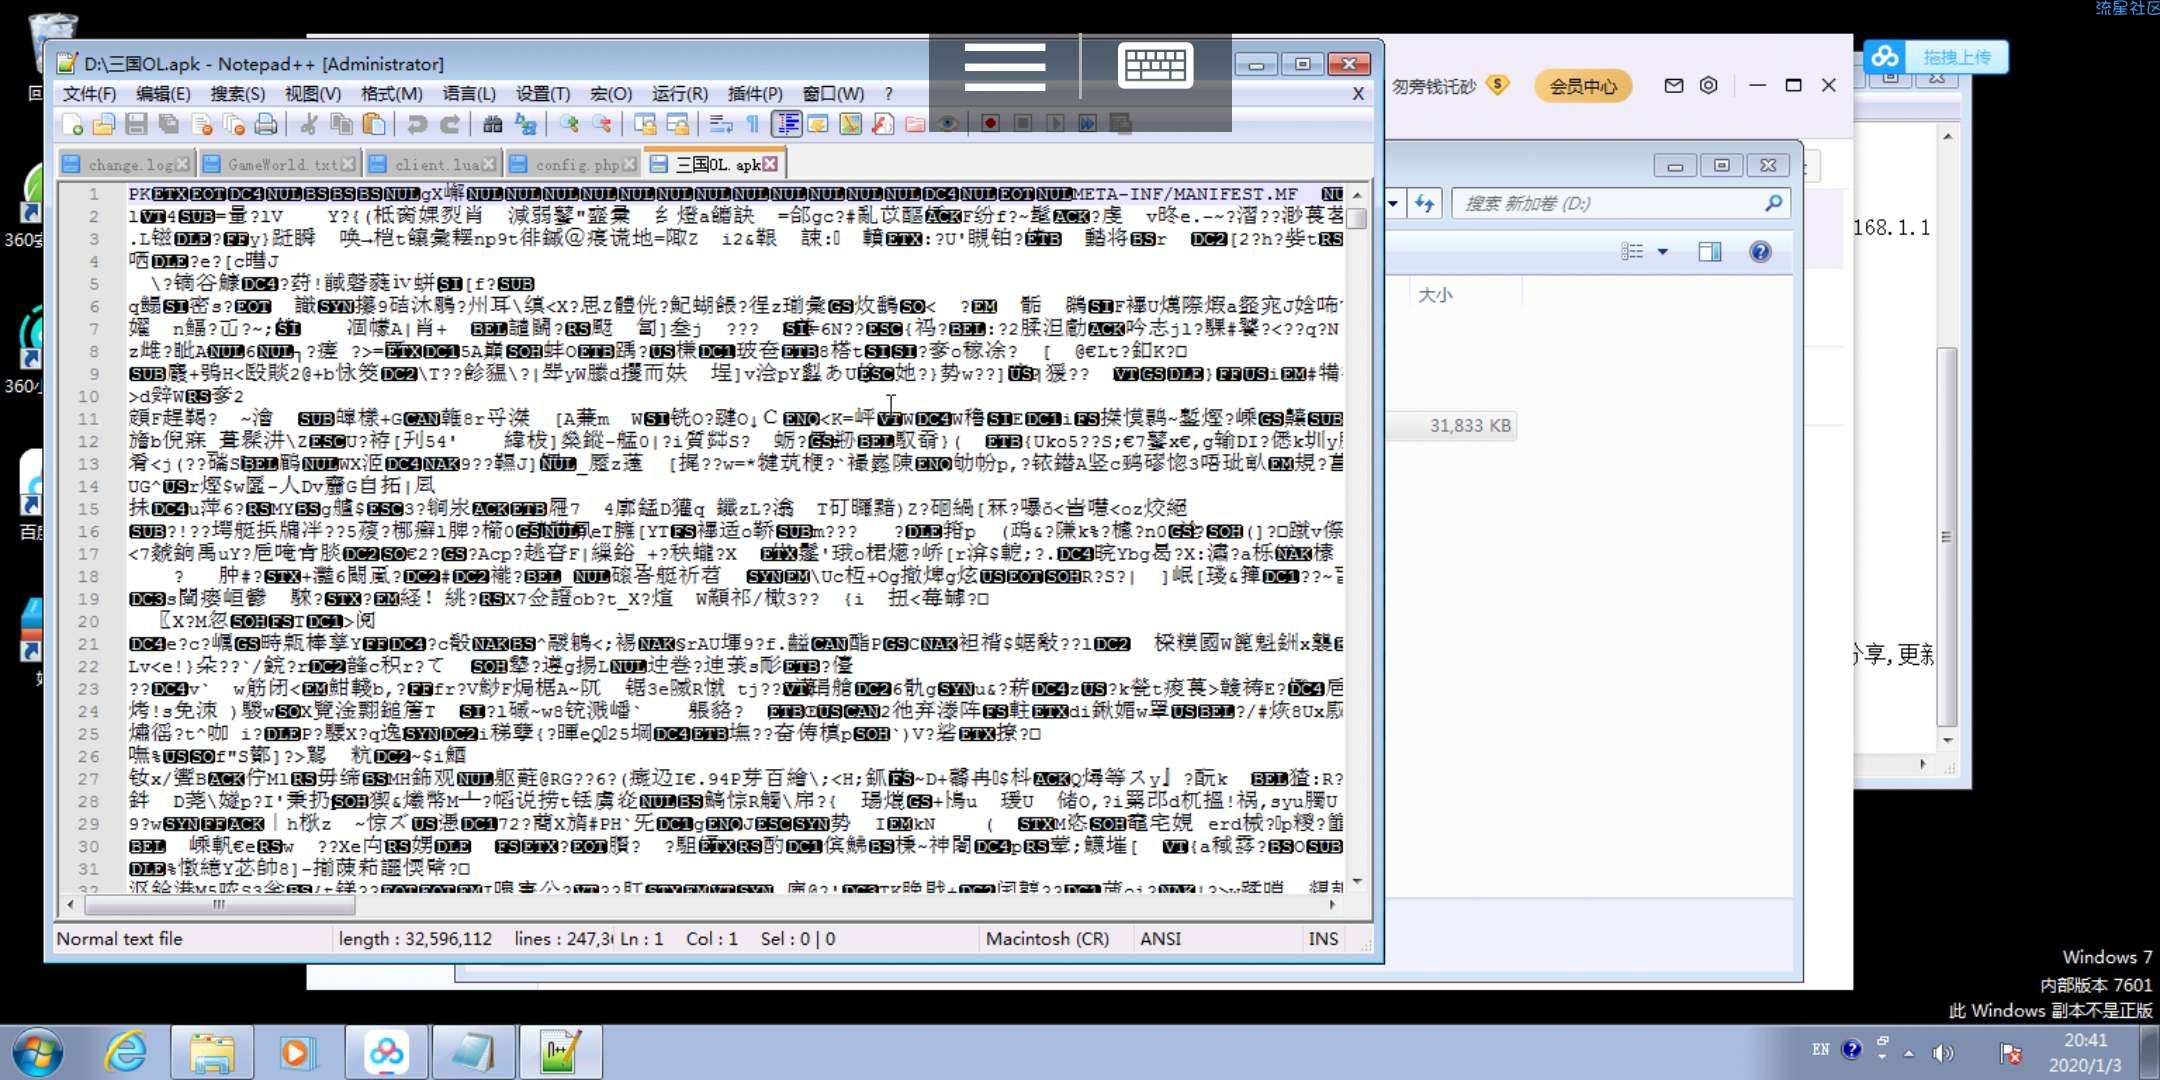
Task: Click the Copy toolbar icon
Action: point(341,124)
